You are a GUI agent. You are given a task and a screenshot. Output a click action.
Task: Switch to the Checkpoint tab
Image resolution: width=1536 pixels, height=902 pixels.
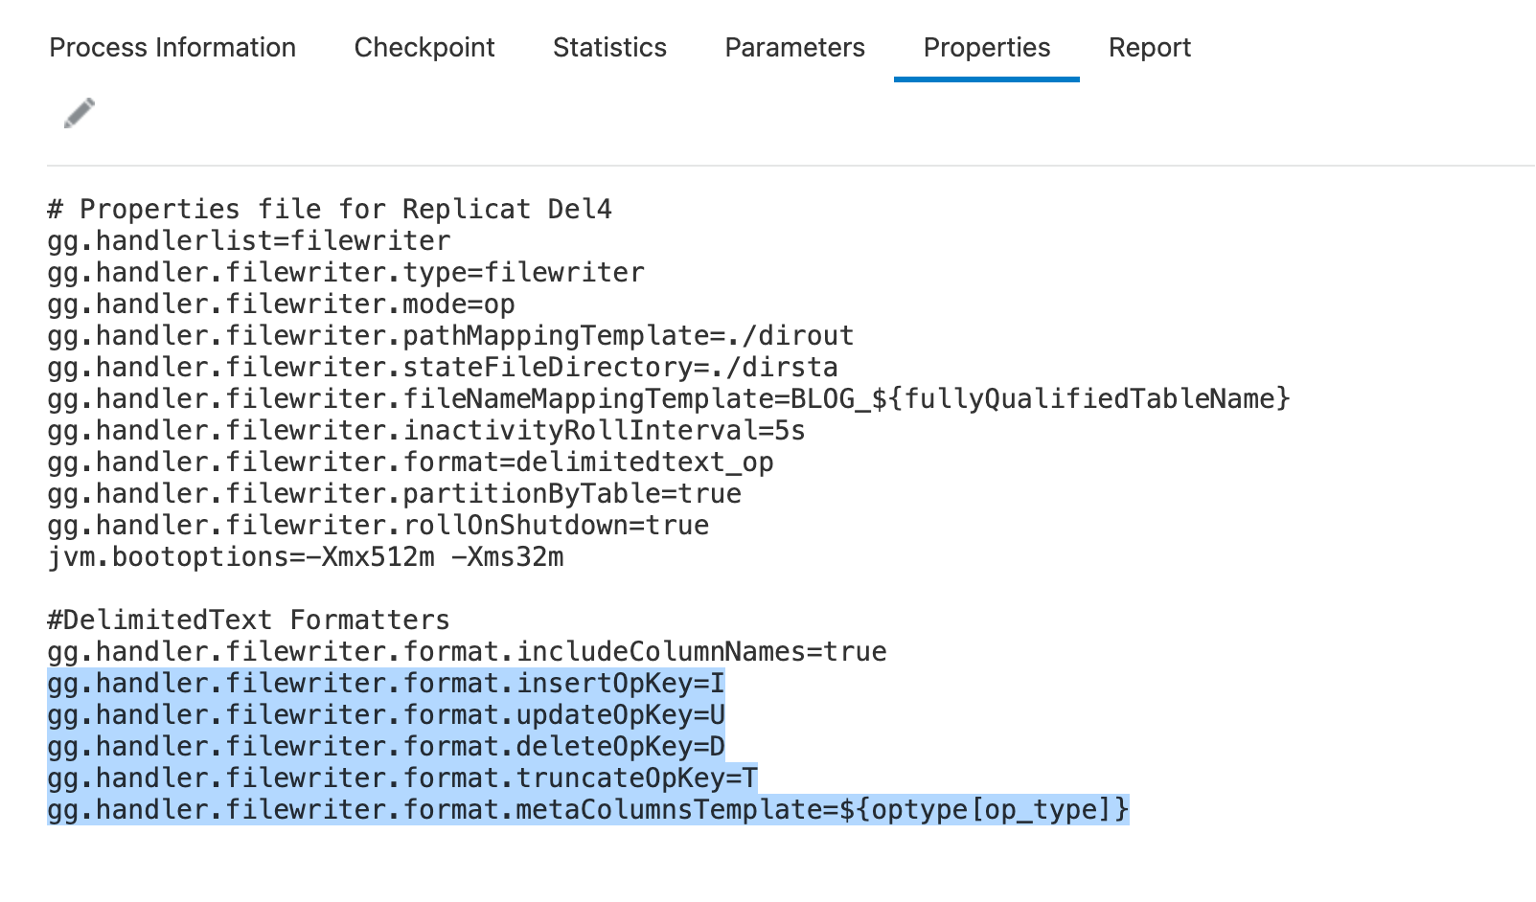(x=424, y=48)
